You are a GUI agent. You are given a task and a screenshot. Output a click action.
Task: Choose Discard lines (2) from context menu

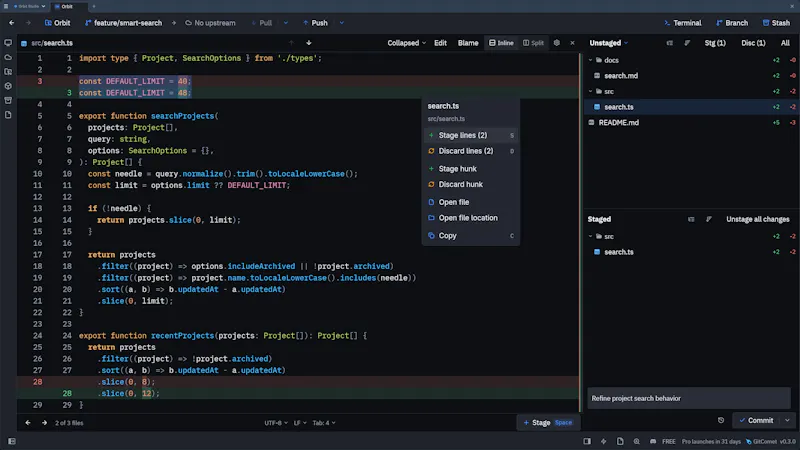coord(470,151)
